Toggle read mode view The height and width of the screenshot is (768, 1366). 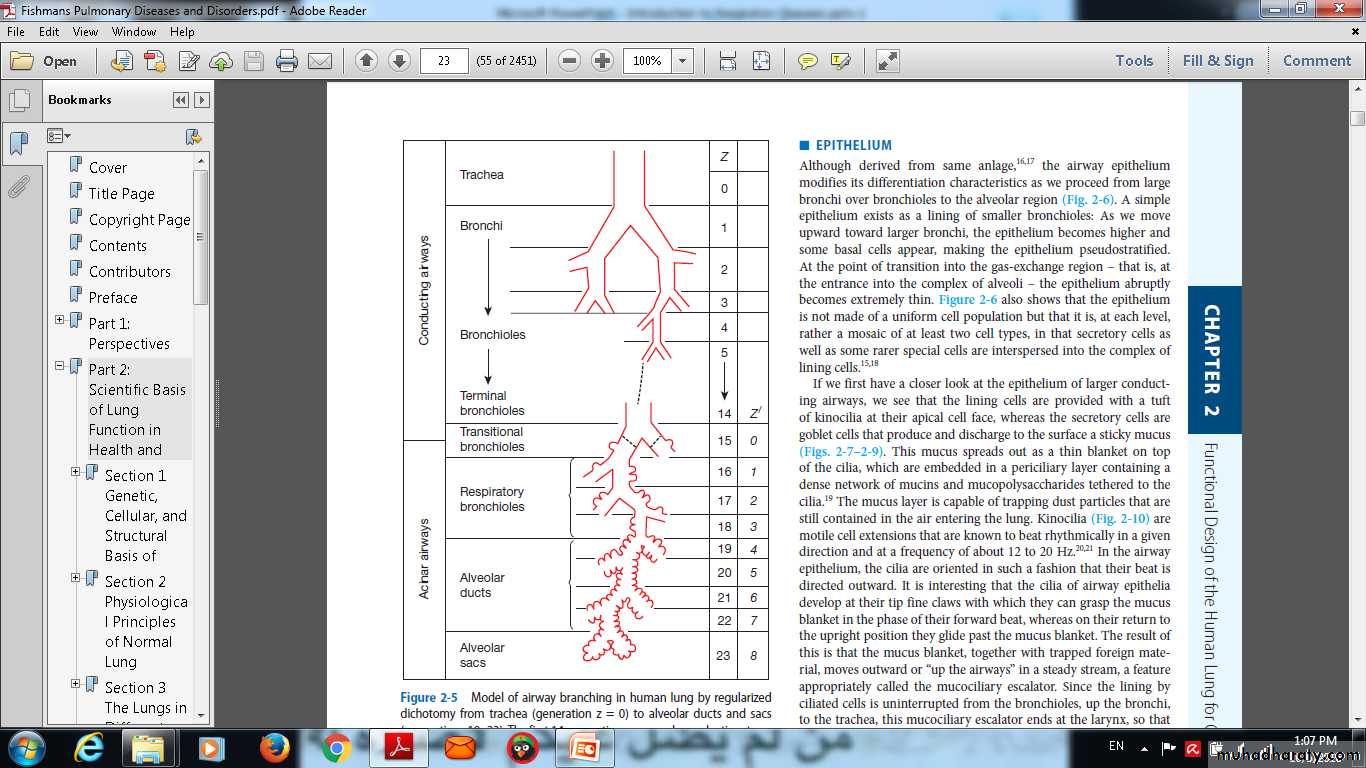click(887, 61)
